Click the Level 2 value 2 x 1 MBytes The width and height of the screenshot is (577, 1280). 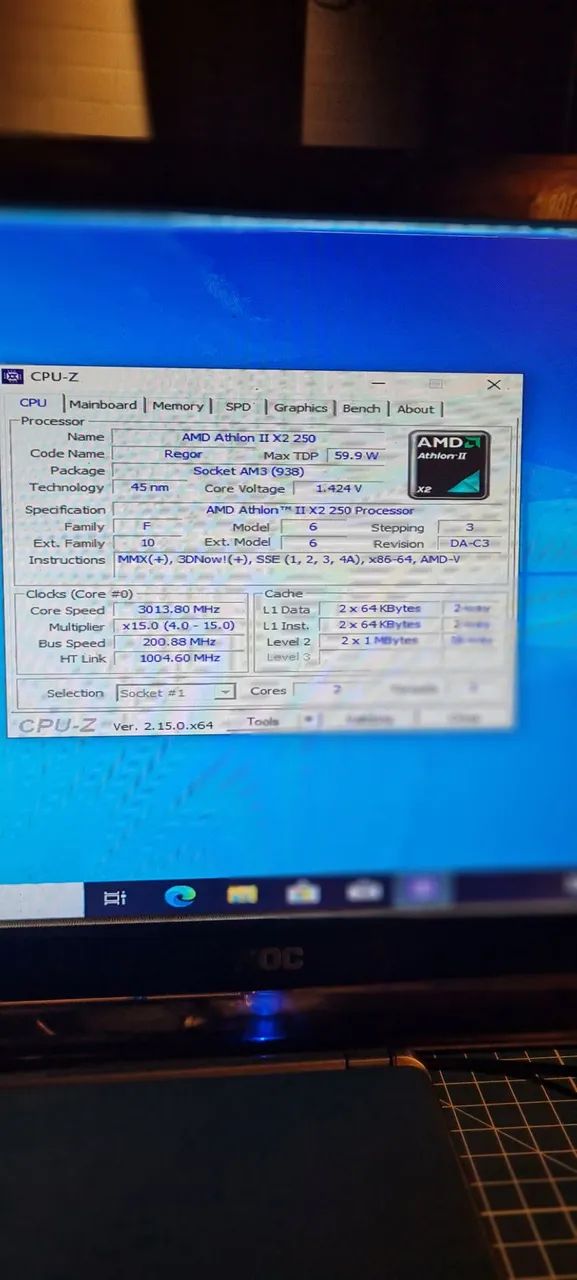(x=379, y=641)
